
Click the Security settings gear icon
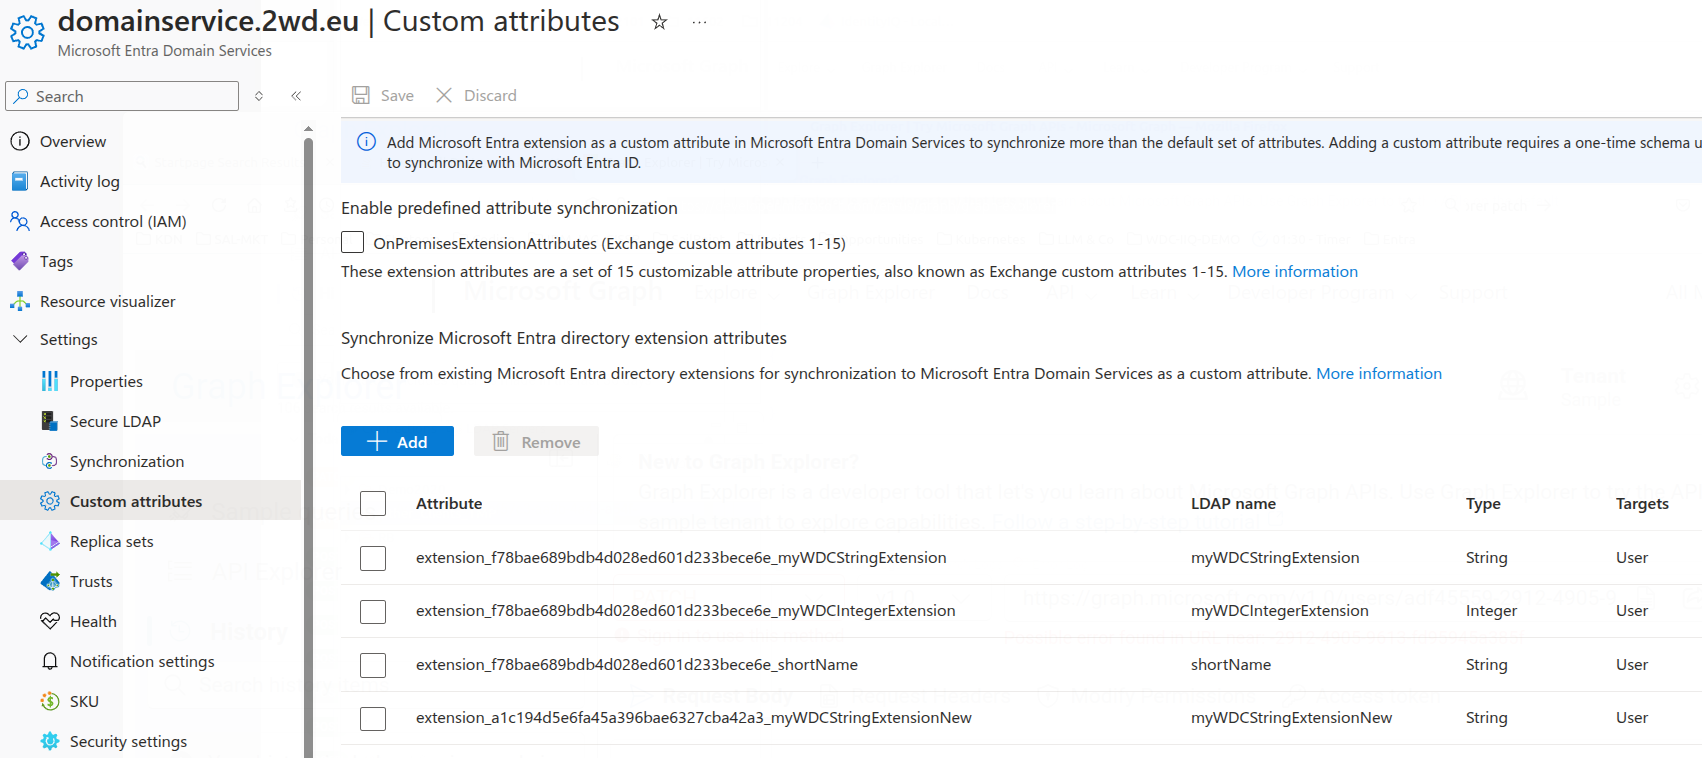point(50,741)
